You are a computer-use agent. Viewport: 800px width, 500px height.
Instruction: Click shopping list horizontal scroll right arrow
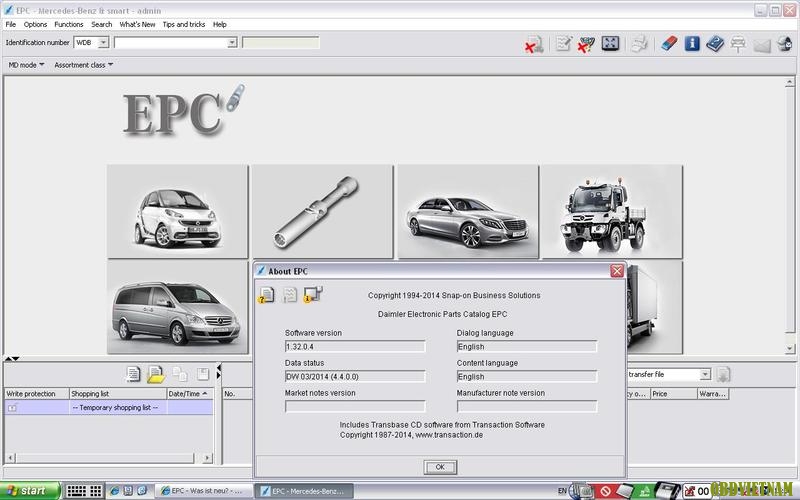207,458
